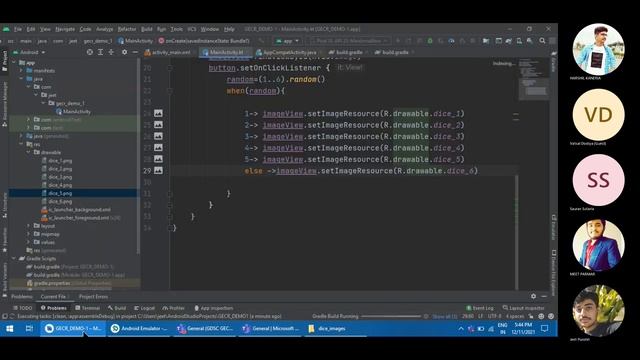Image resolution: width=640 pixels, height=360 pixels.
Task: Click gutter image icon on line dice_1
Action: (158, 113)
